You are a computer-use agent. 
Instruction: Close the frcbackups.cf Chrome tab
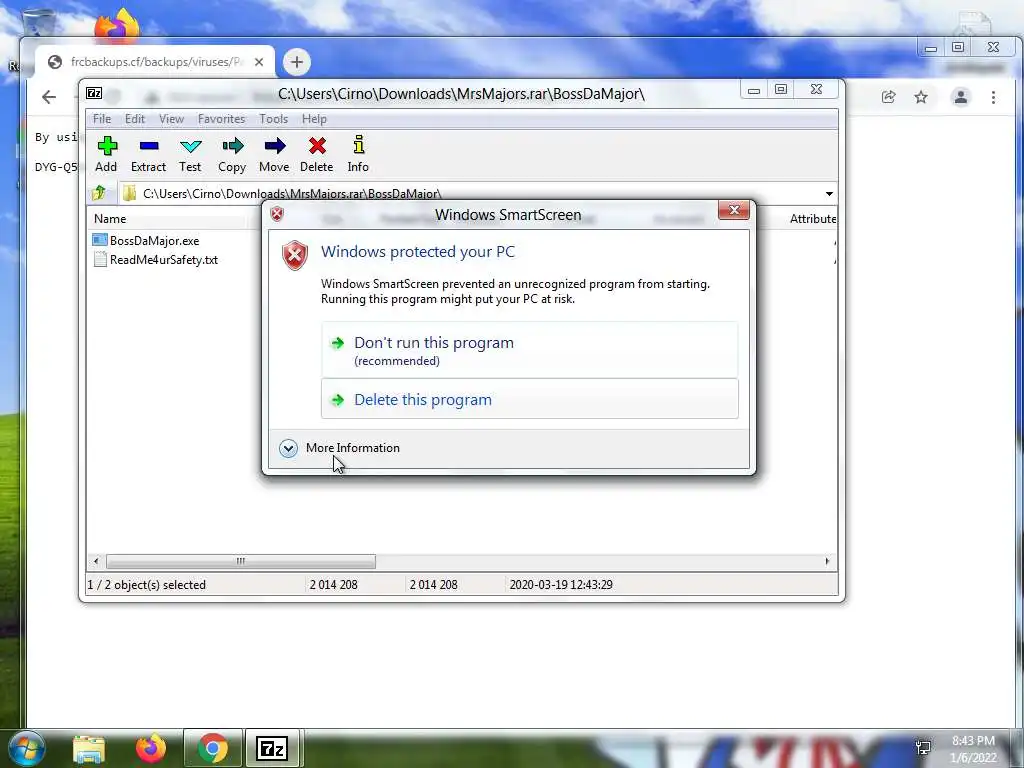click(x=259, y=62)
